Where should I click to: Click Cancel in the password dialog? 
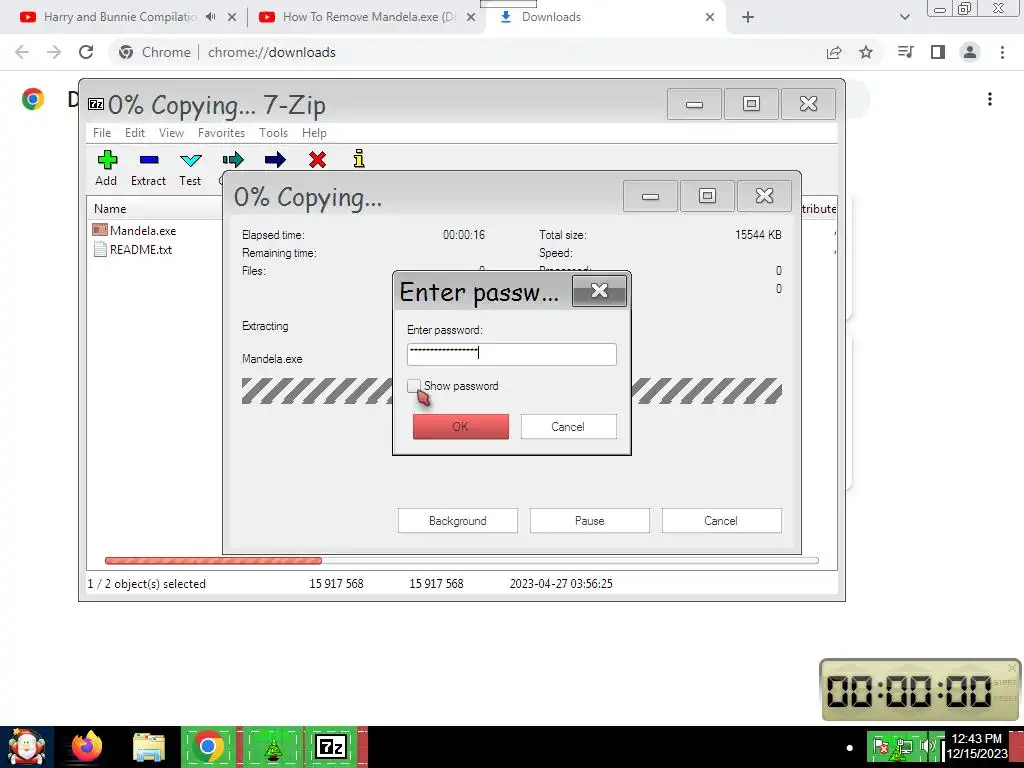pyautogui.click(x=568, y=426)
